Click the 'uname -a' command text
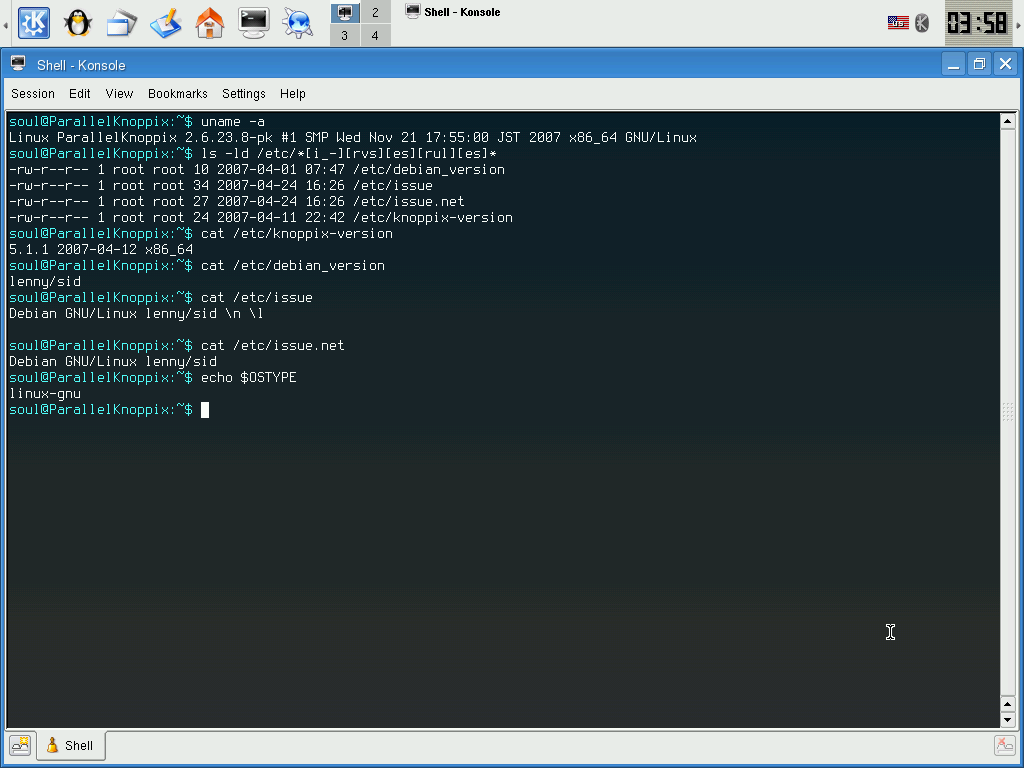The image size is (1024, 768). coord(232,121)
